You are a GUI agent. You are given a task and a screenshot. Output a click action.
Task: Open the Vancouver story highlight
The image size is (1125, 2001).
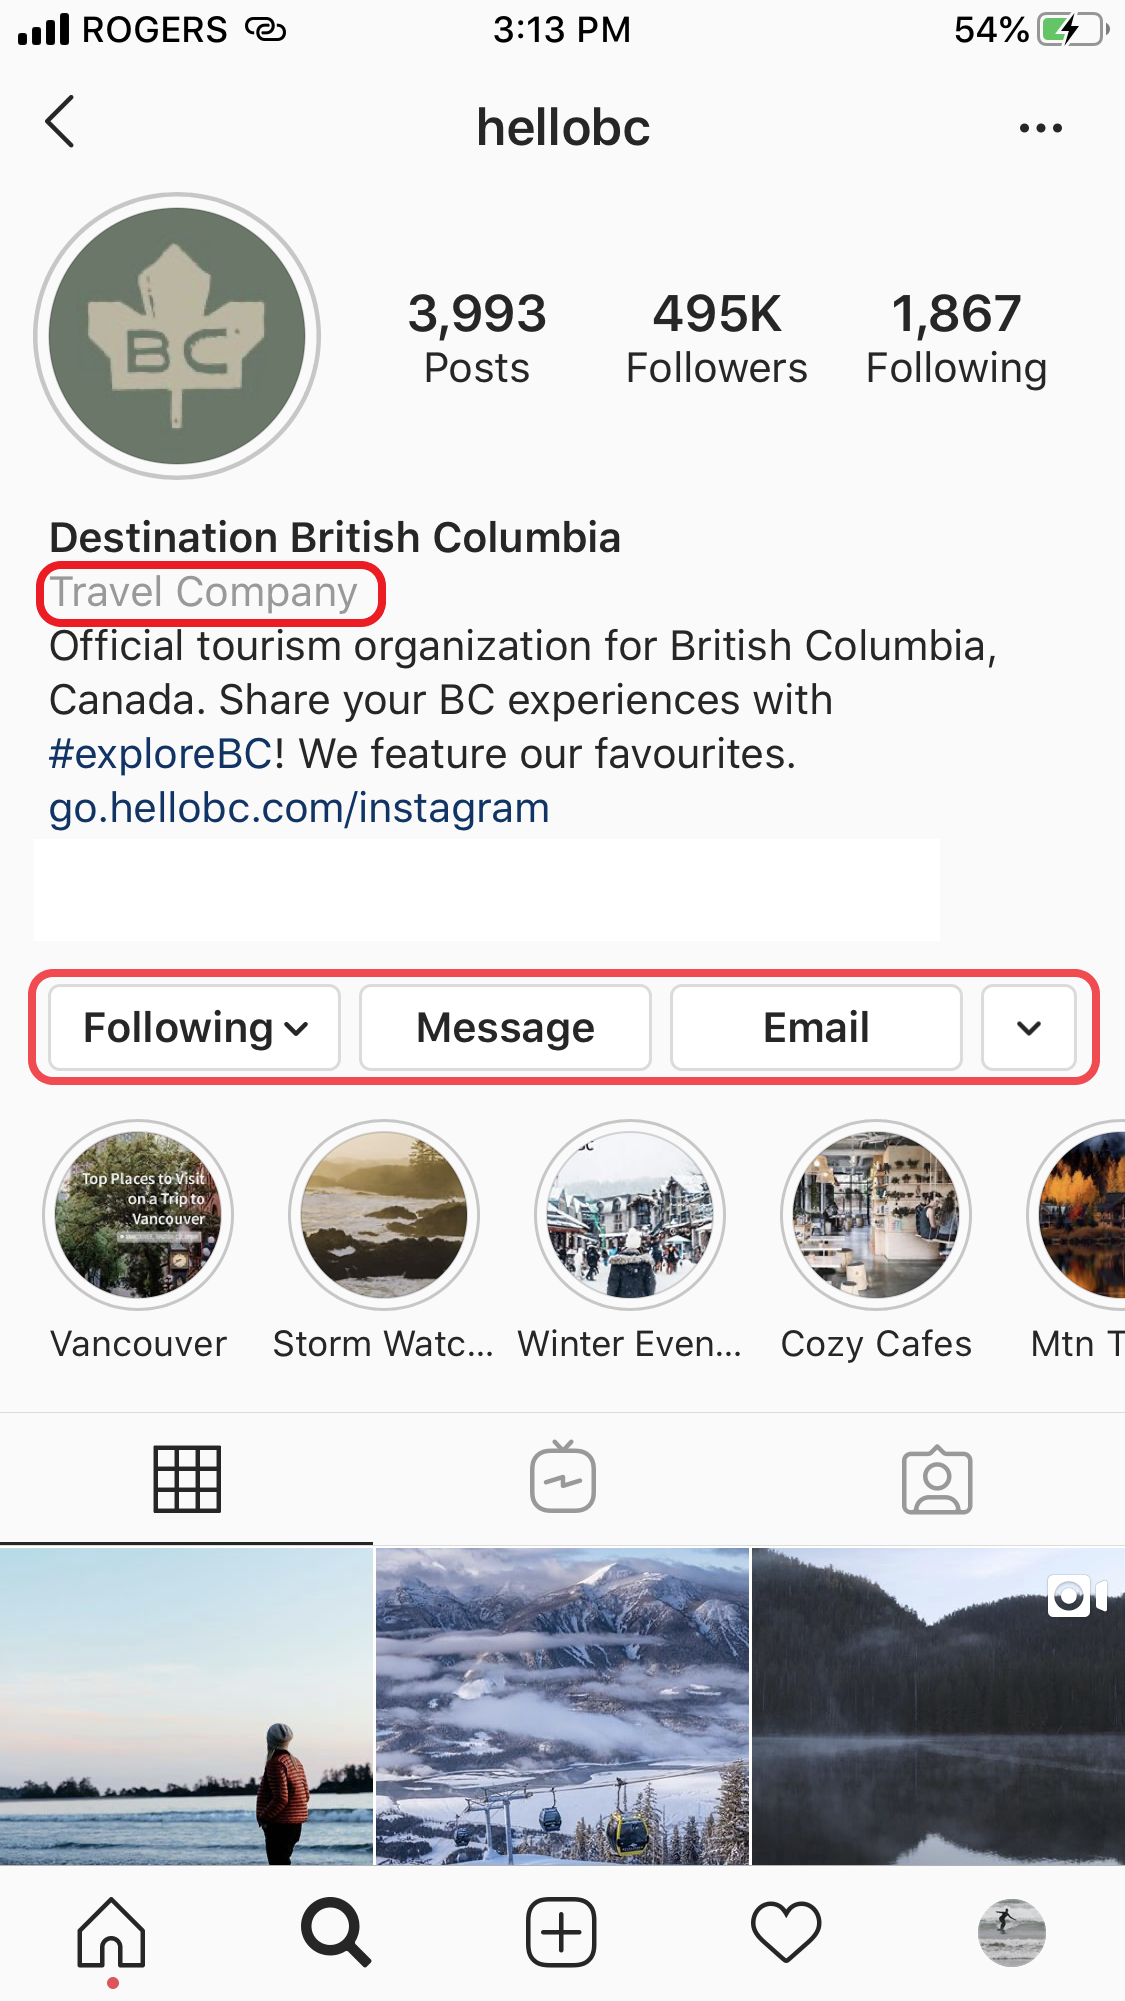[138, 1215]
